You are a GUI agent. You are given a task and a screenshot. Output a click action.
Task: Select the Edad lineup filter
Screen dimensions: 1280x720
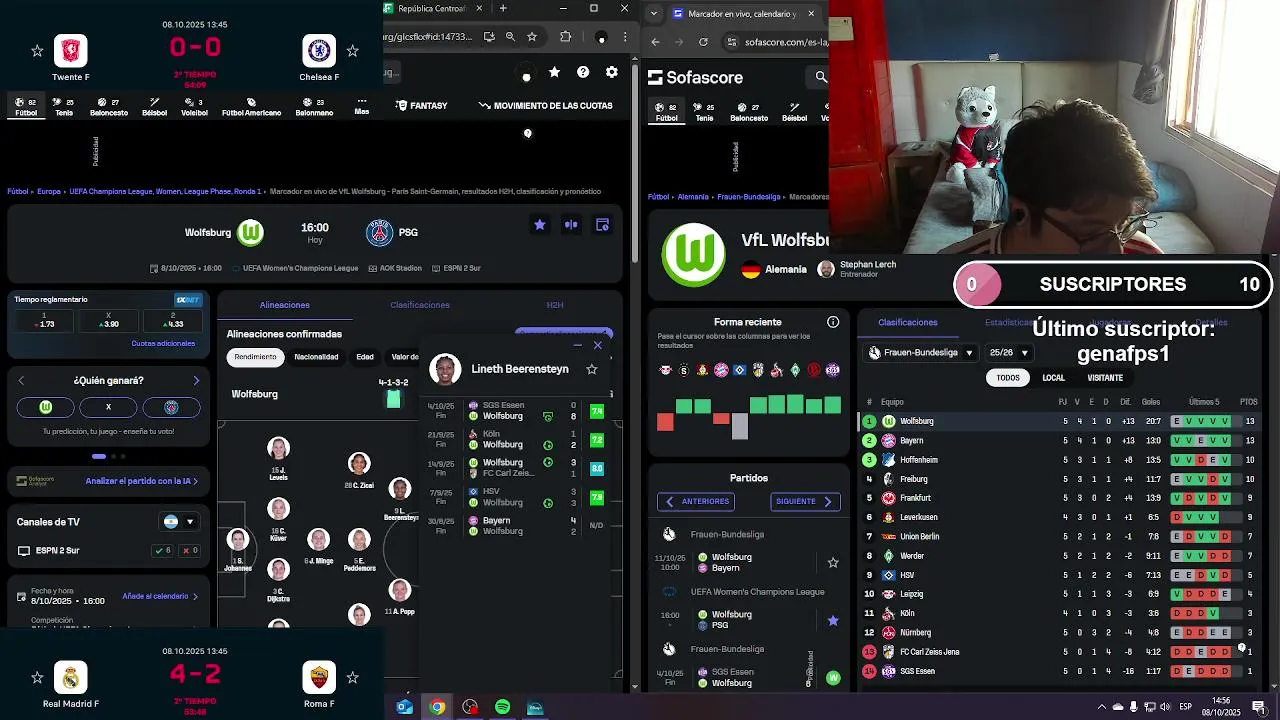pos(365,357)
